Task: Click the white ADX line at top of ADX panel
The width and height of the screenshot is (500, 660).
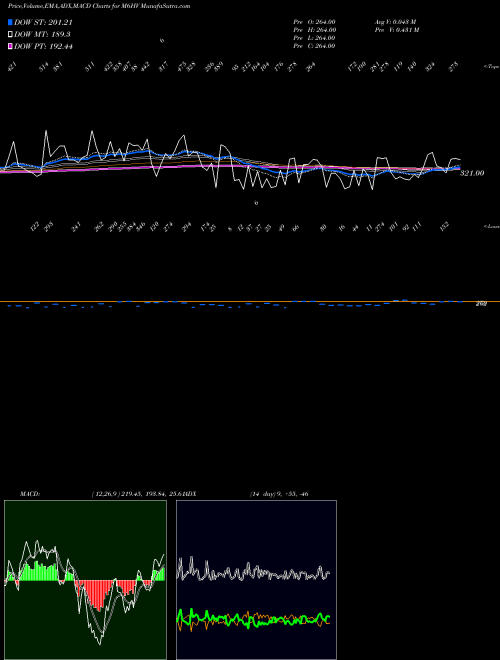Action: pyautogui.click(x=253, y=570)
